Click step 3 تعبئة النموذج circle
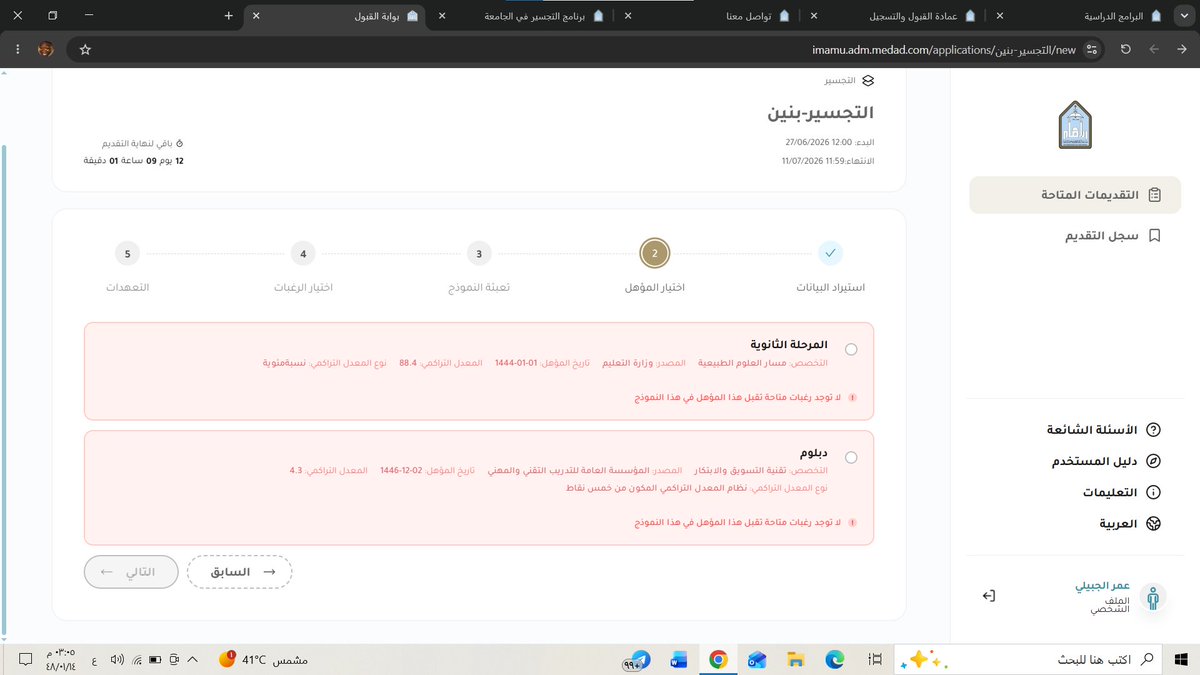This screenshot has height=675, width=1200. [x=479, y=254]
